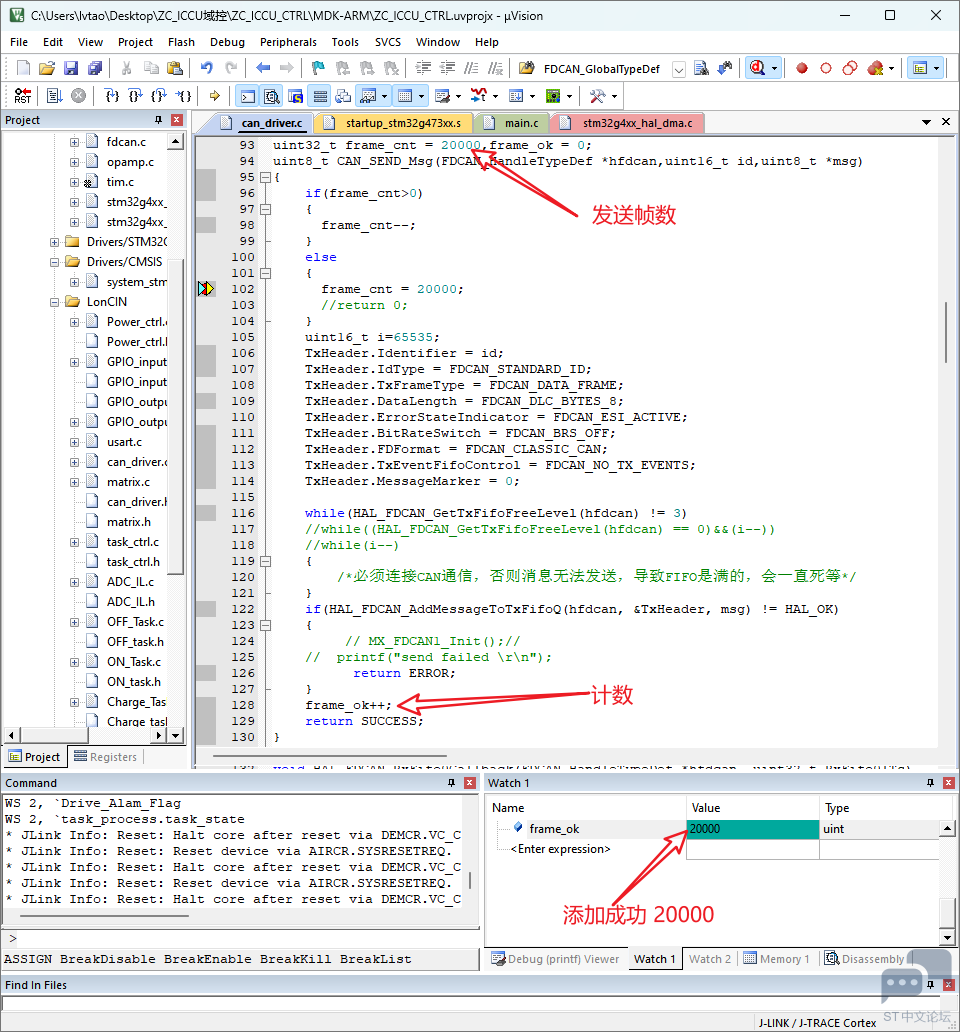Open the Watch 2 tab

709,959
